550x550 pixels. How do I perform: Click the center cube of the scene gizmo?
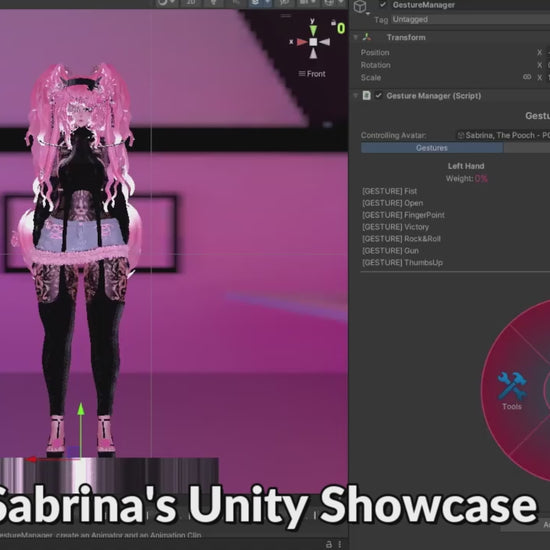(313, 42)
